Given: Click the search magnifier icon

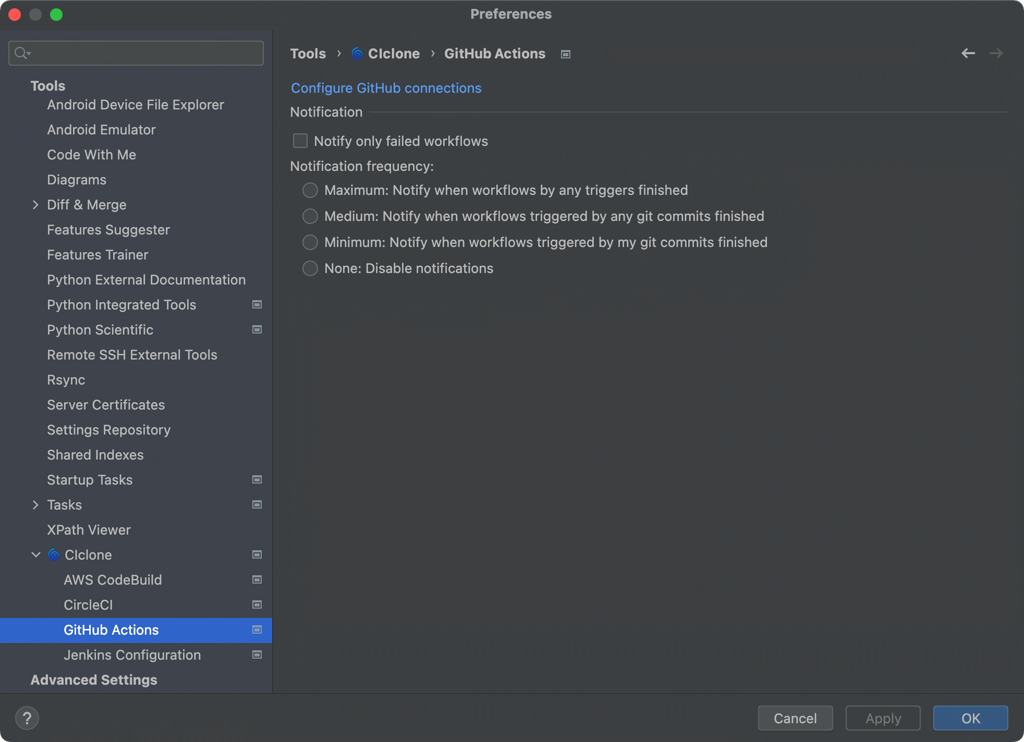Looking at the screenshot, I should tap(22, 53).
